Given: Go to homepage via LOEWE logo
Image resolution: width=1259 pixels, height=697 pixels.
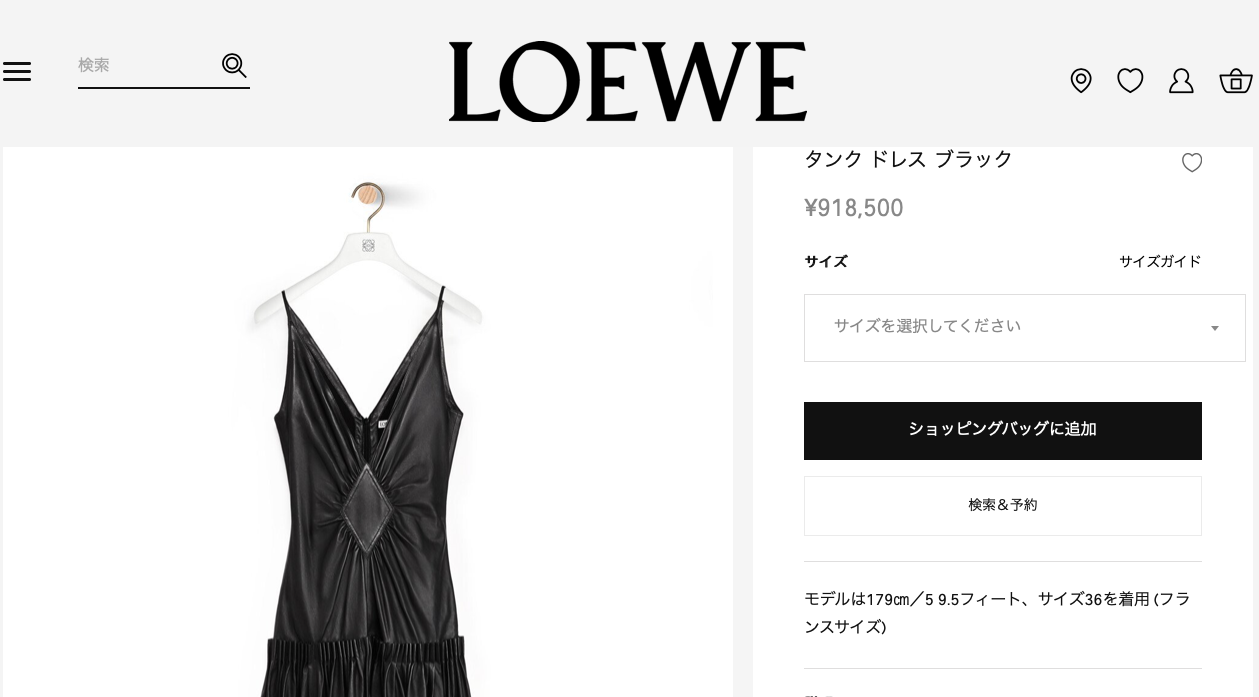Looking at the screenshot, I should [628, 82].
